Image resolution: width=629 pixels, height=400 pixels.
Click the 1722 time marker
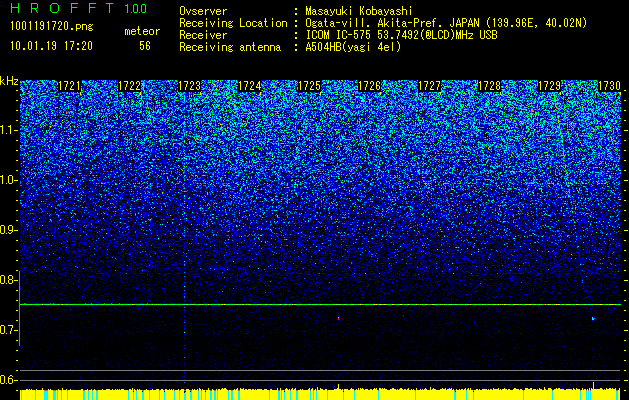[x=130, y=86]
